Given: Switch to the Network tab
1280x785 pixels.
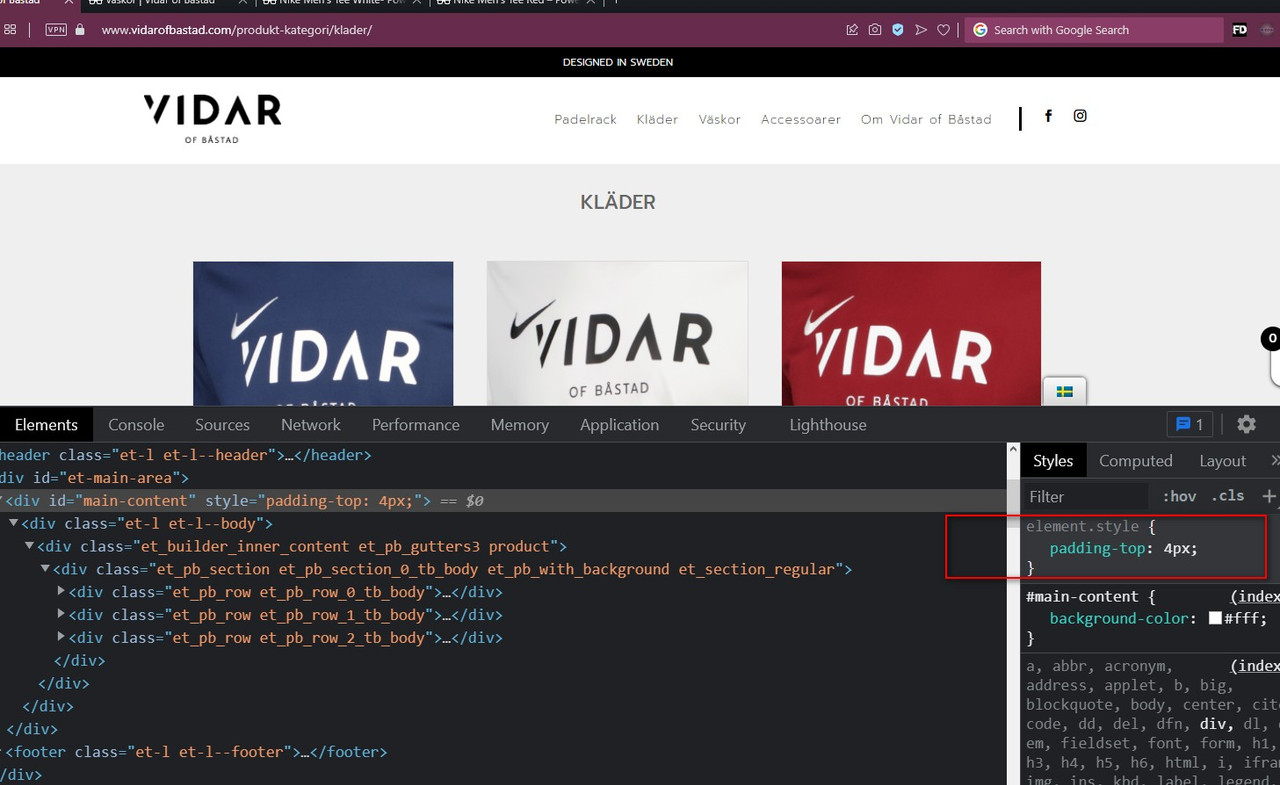Looking at the screenshot, I should point(311,424).
